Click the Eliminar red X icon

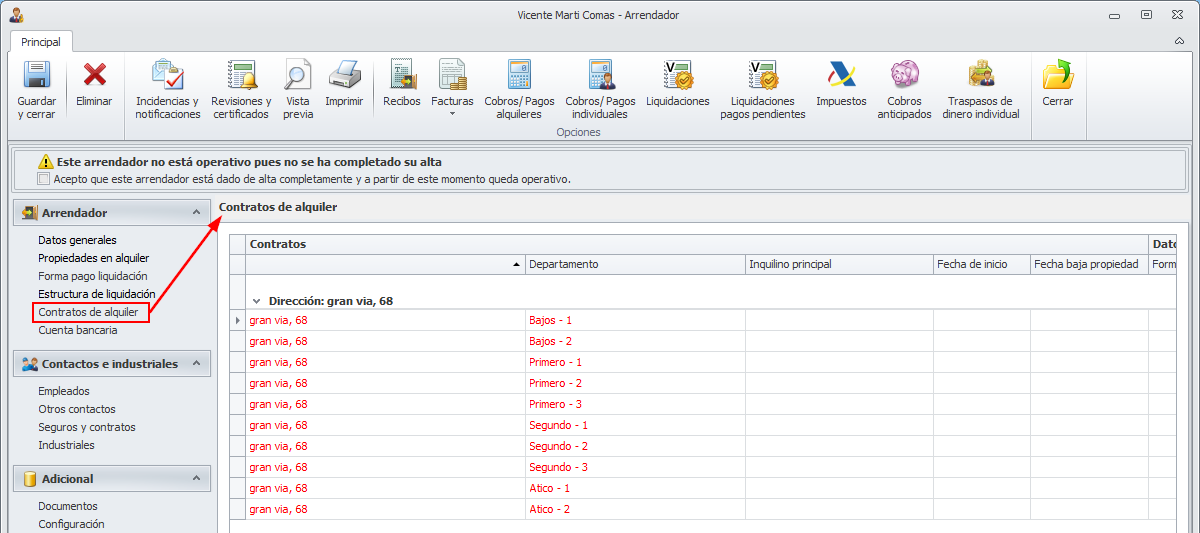[x=95, y=78]
